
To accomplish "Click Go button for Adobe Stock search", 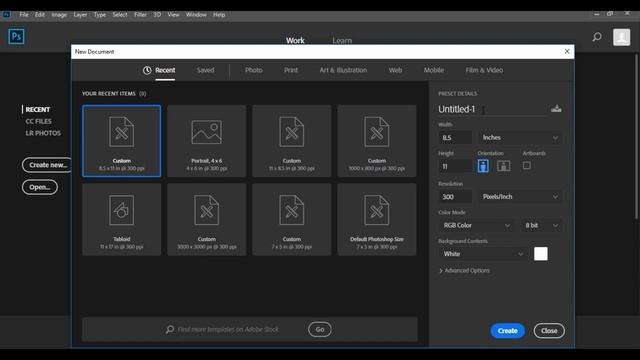I will (320, 329).
